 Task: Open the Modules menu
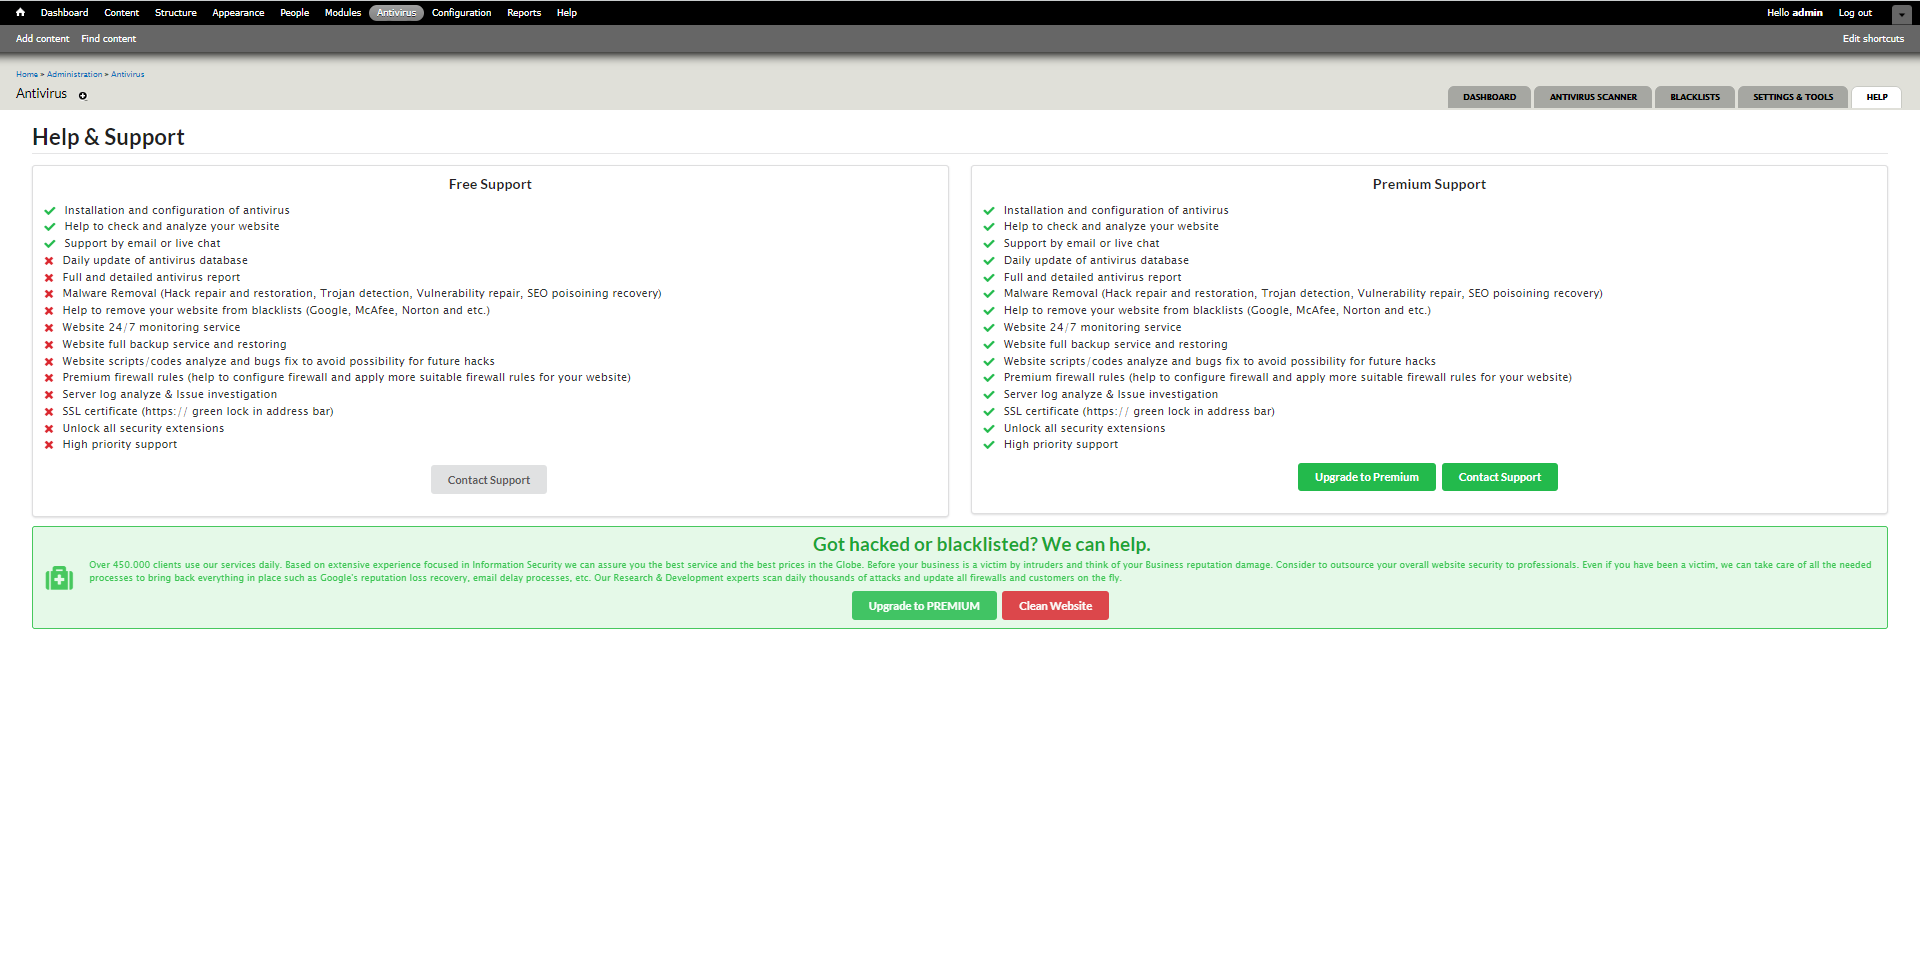pyautogui.click(x=342, y=12)
